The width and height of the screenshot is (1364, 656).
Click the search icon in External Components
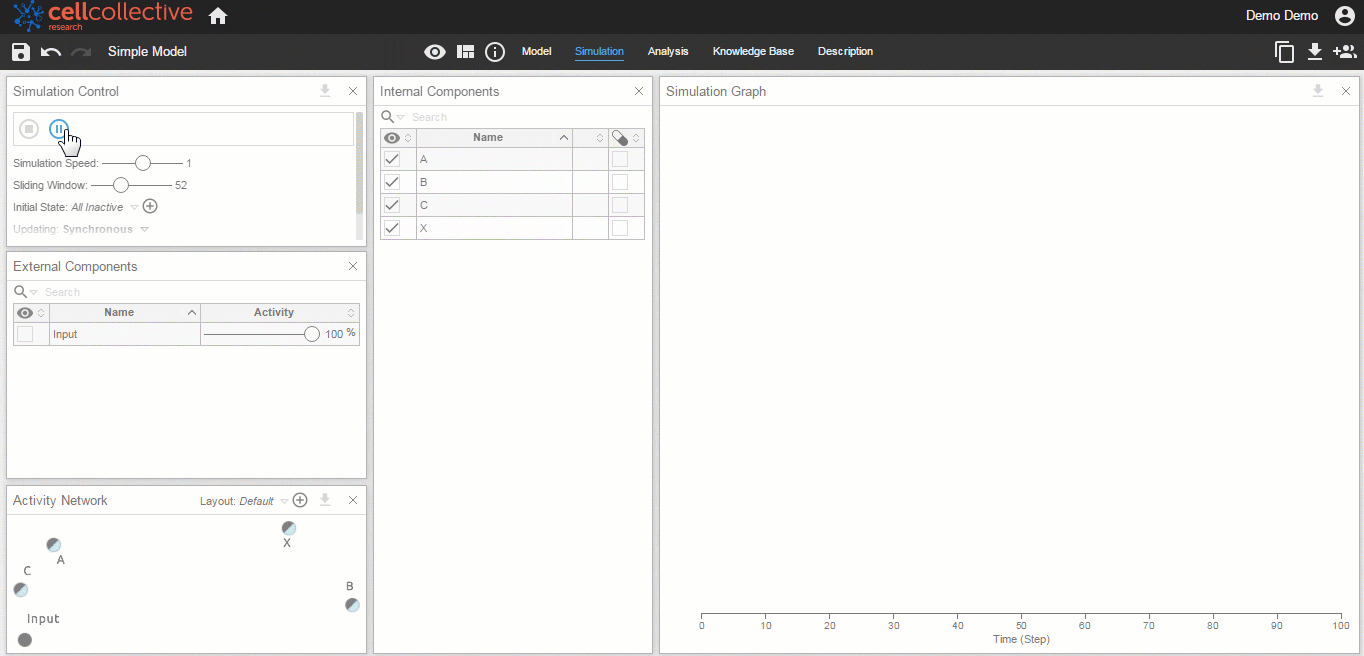tap(21, 292)
